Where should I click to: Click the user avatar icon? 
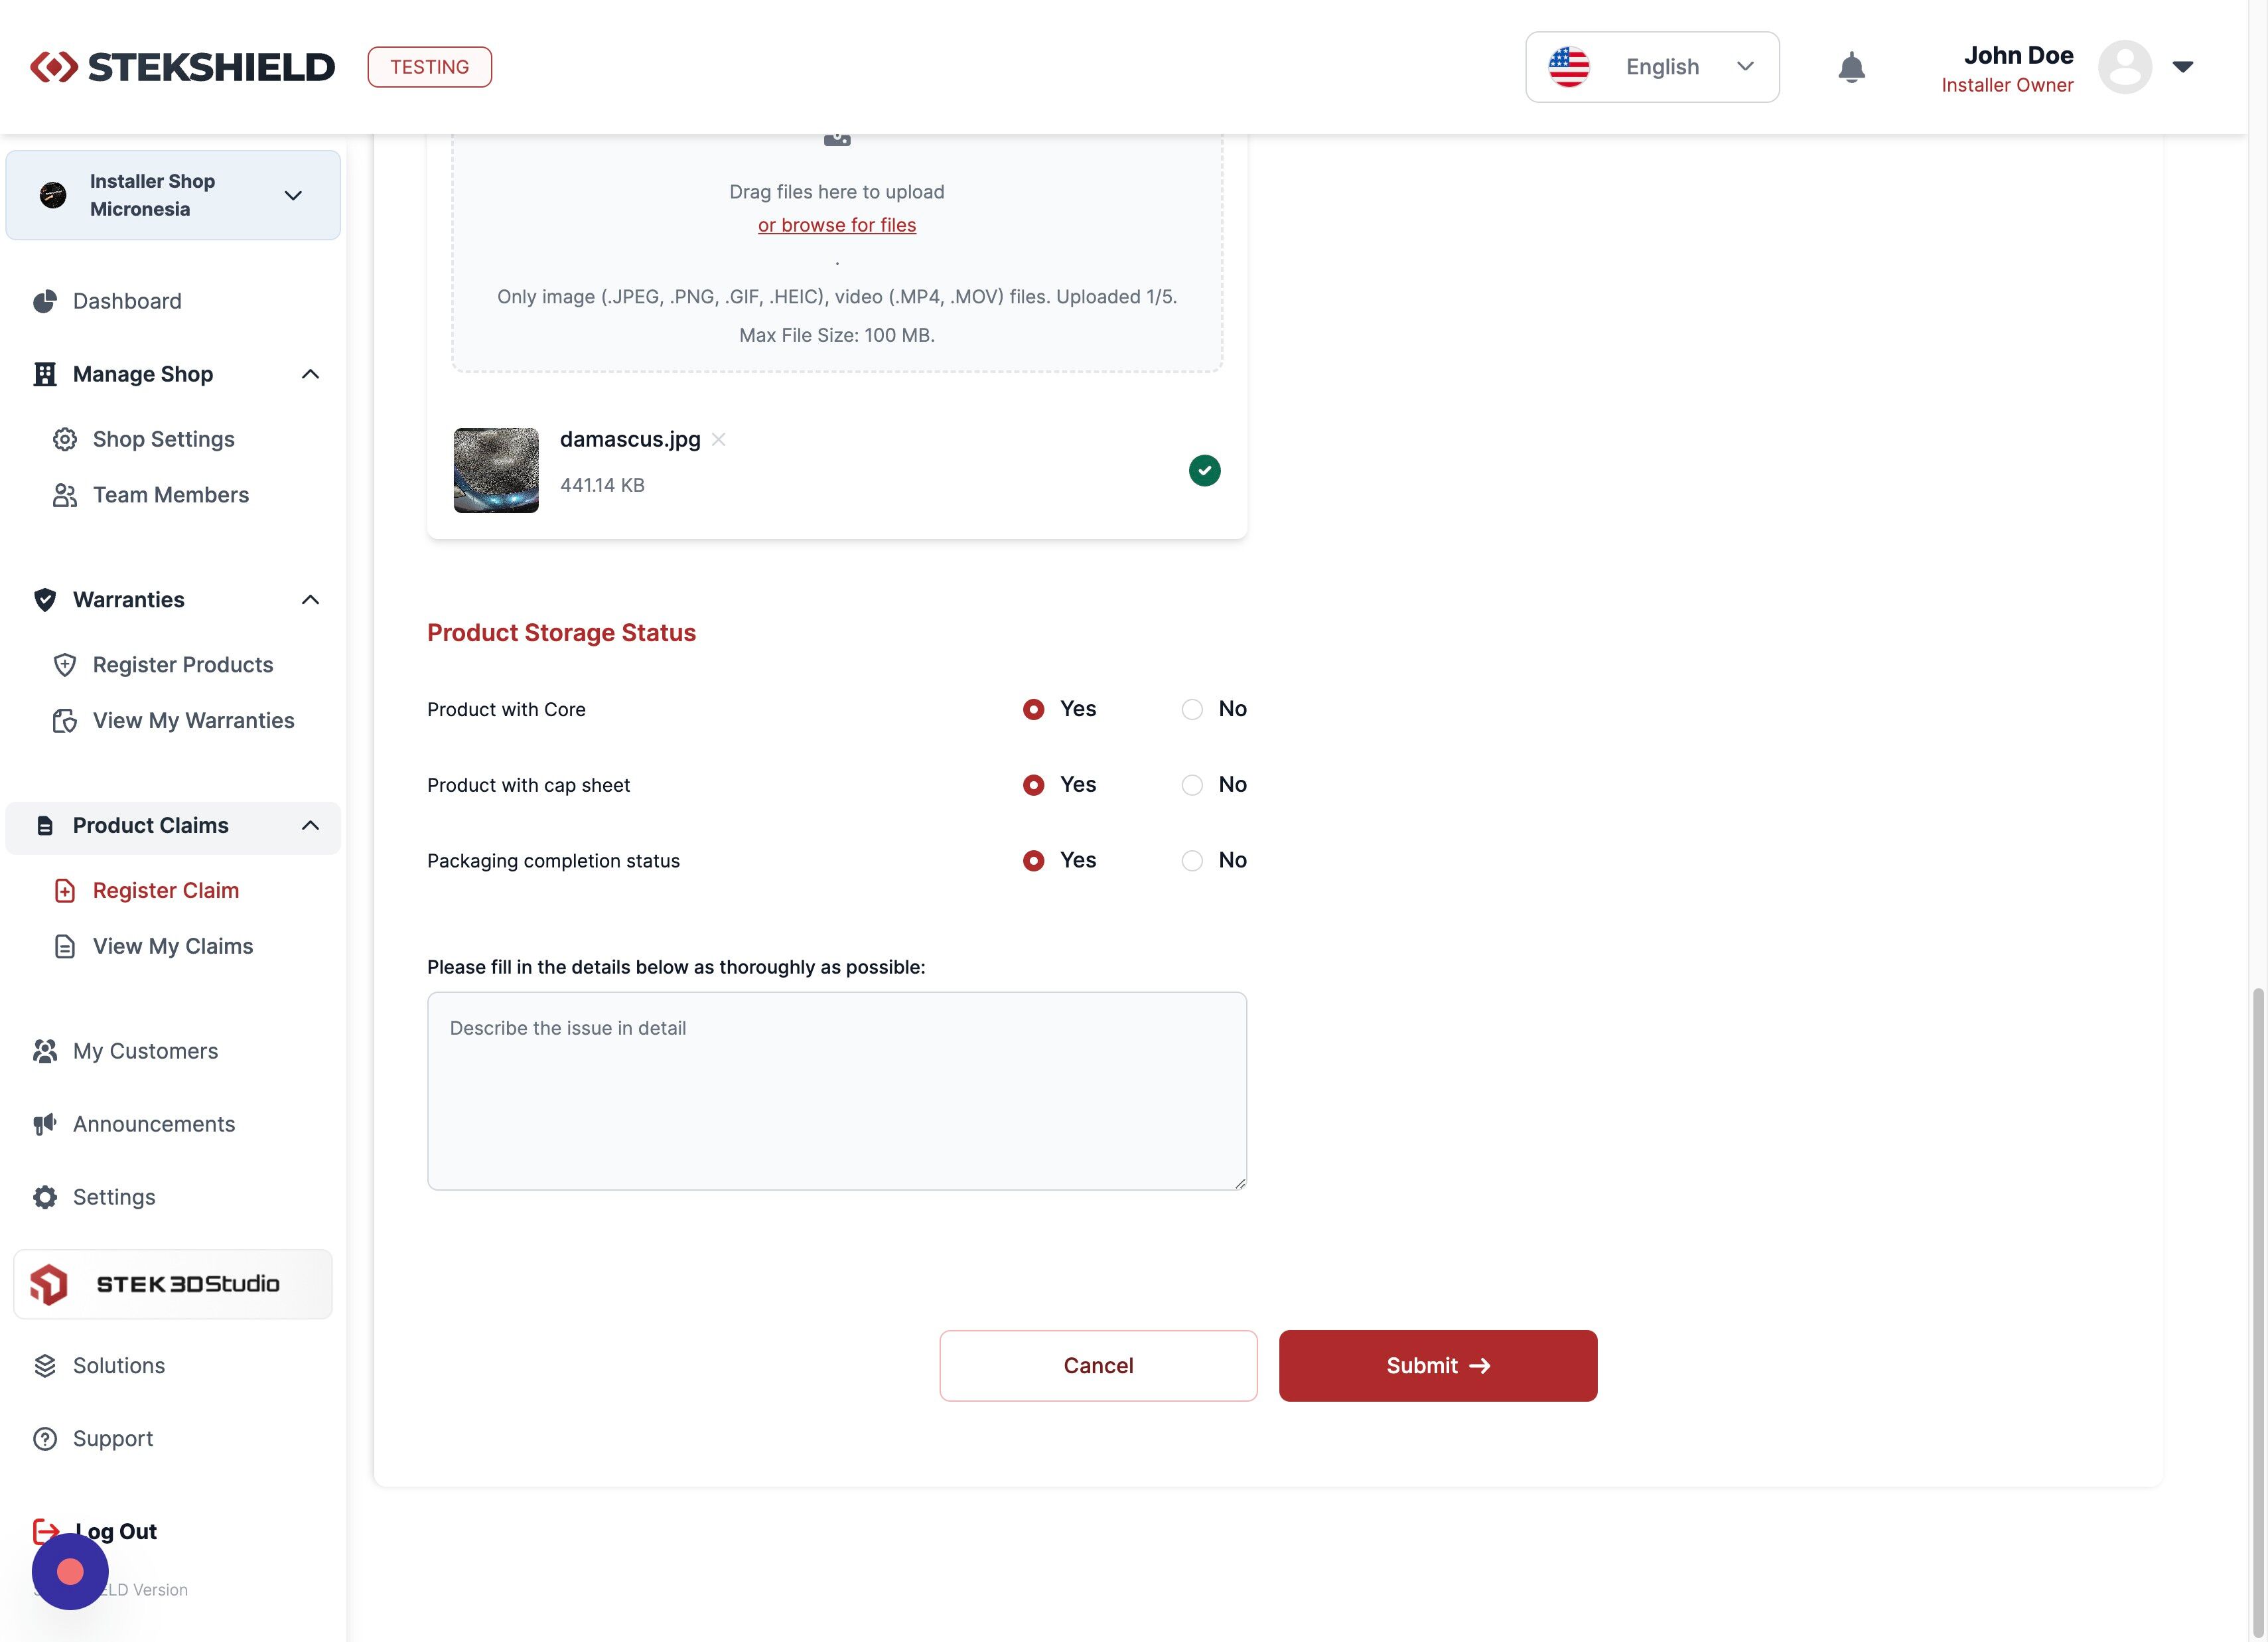[2124, 67]
